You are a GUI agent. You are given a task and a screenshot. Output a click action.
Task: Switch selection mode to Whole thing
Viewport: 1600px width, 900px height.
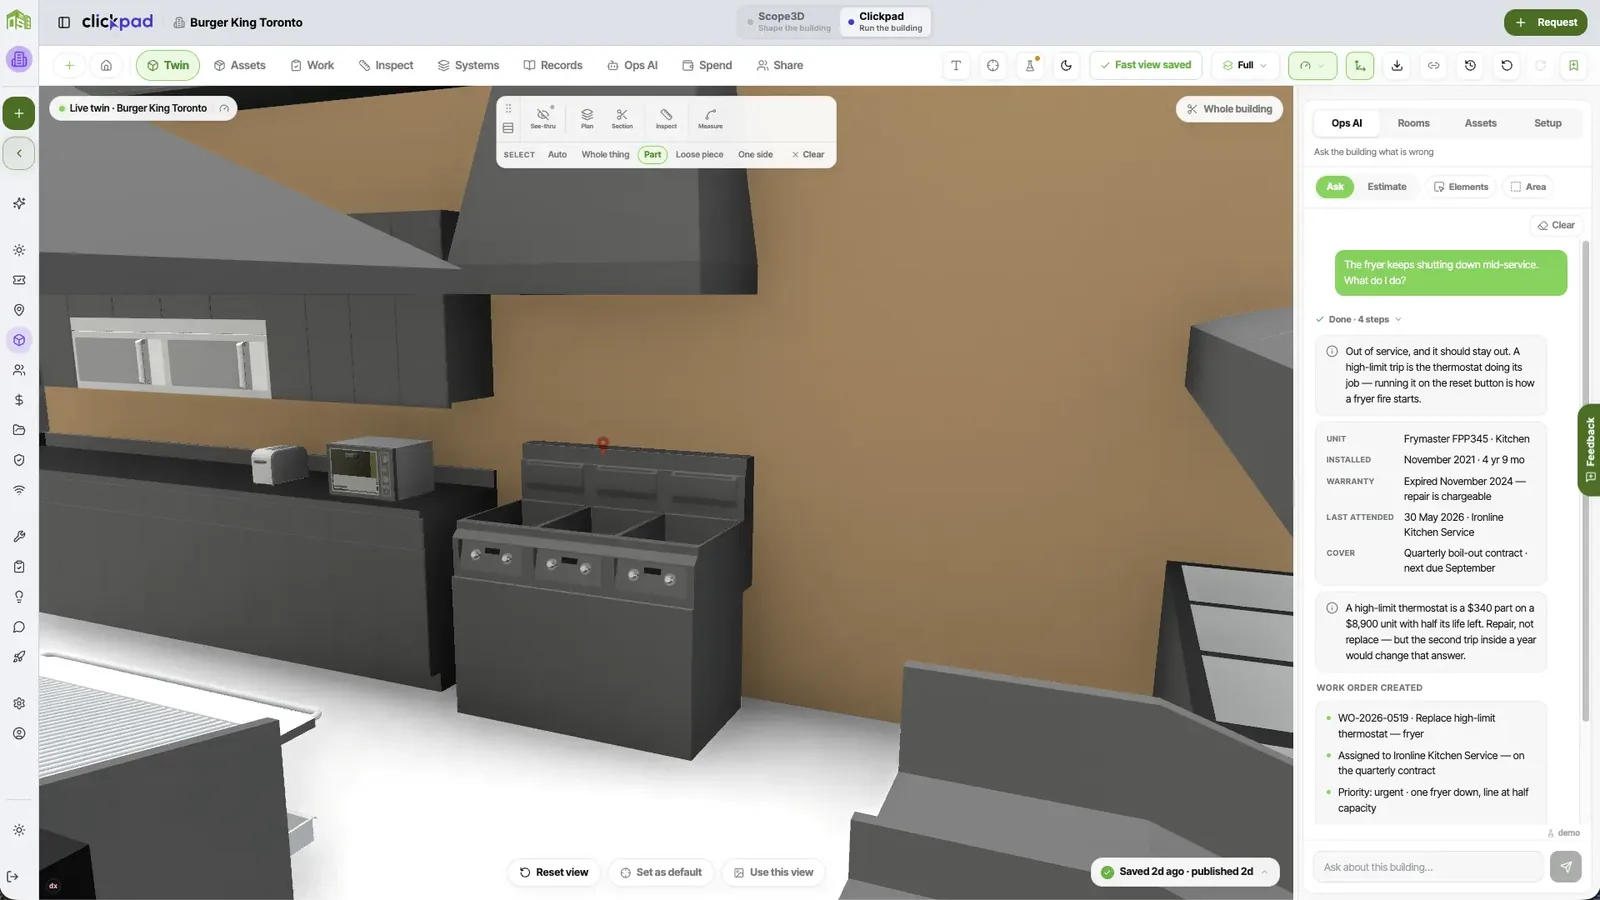(x=605, y=155)
